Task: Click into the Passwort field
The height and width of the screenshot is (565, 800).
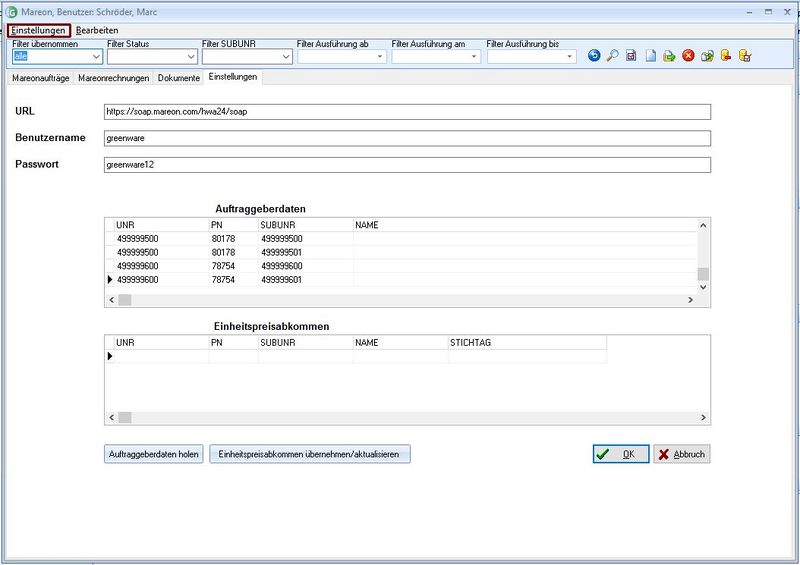Action: 407,165
